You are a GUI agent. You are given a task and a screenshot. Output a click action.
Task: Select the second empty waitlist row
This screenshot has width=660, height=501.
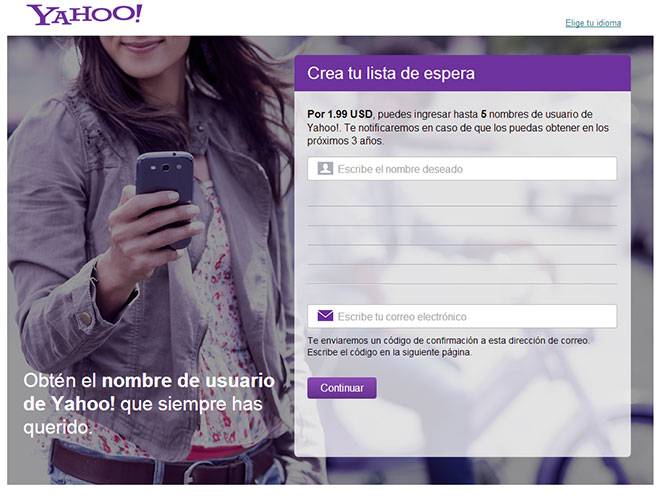pos(462,216)
